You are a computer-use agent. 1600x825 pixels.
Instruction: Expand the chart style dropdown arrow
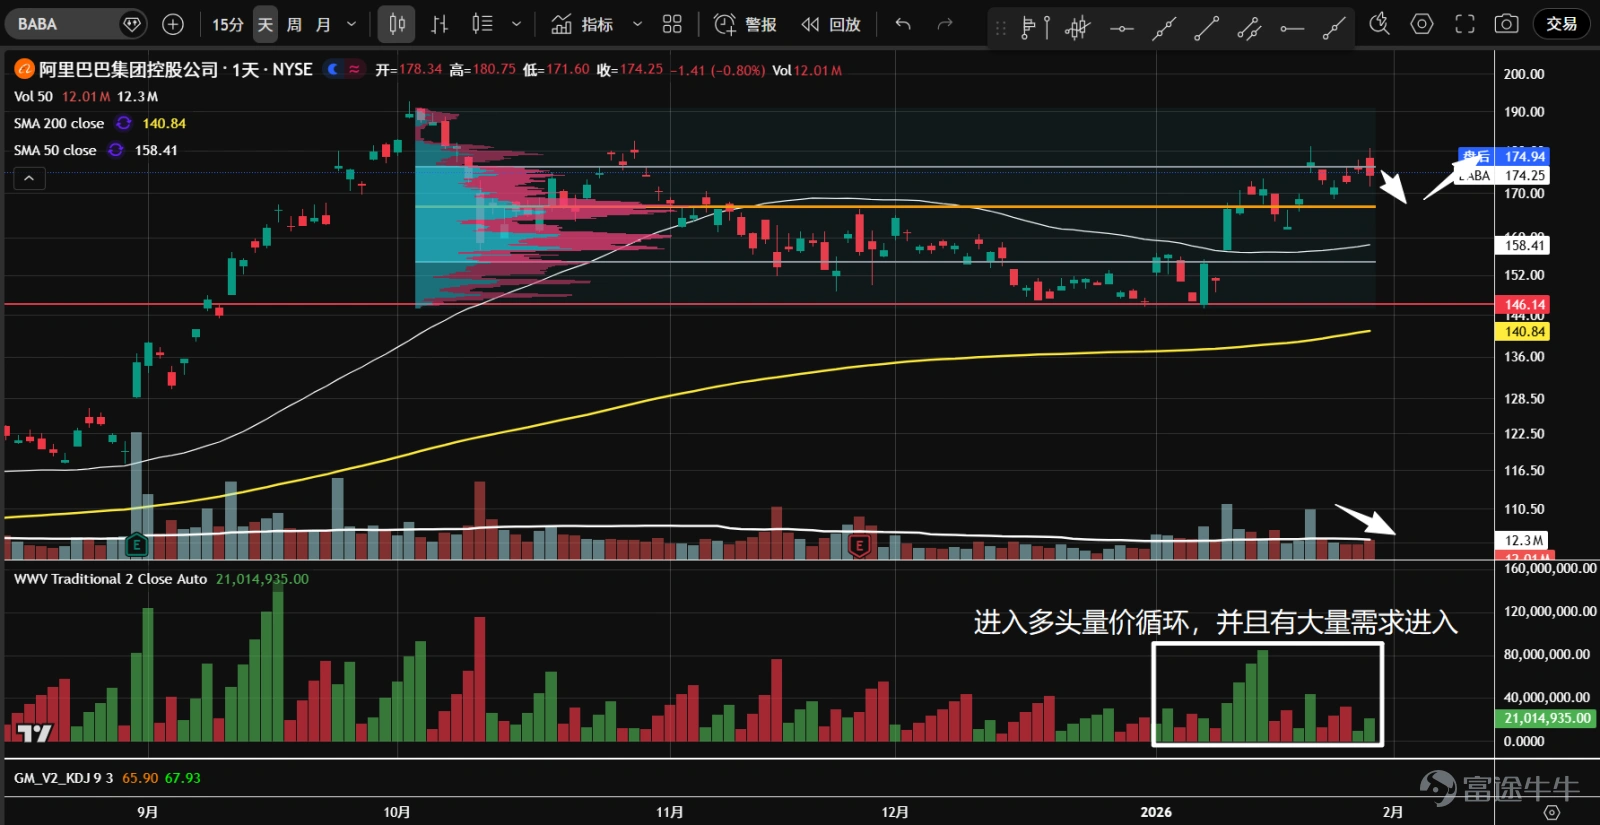(x=516, y=24)
